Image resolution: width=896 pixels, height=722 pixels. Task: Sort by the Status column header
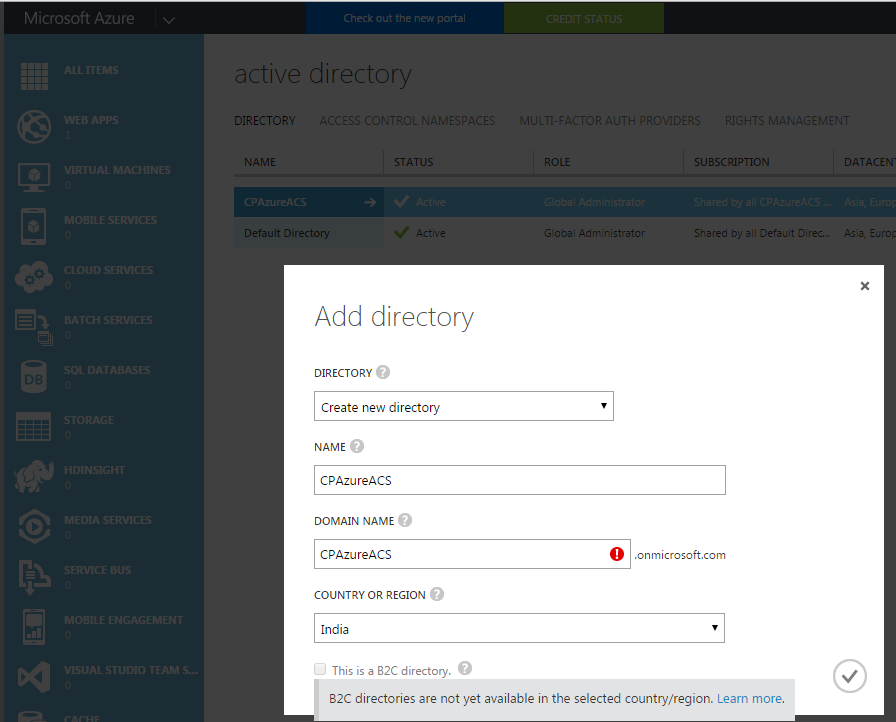[x=413, y=162]
